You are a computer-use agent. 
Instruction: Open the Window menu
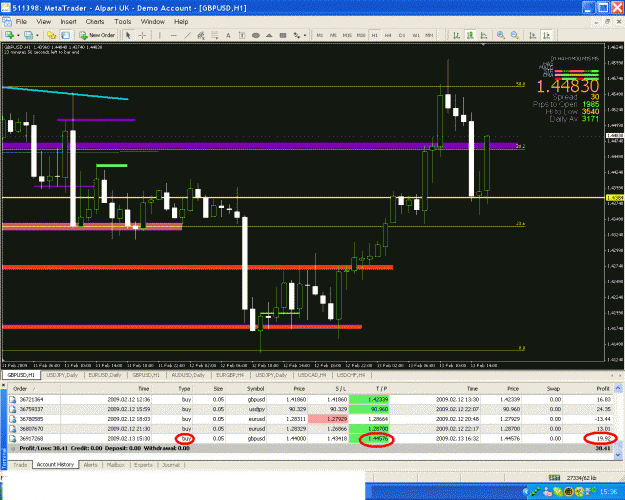(153, 22)
